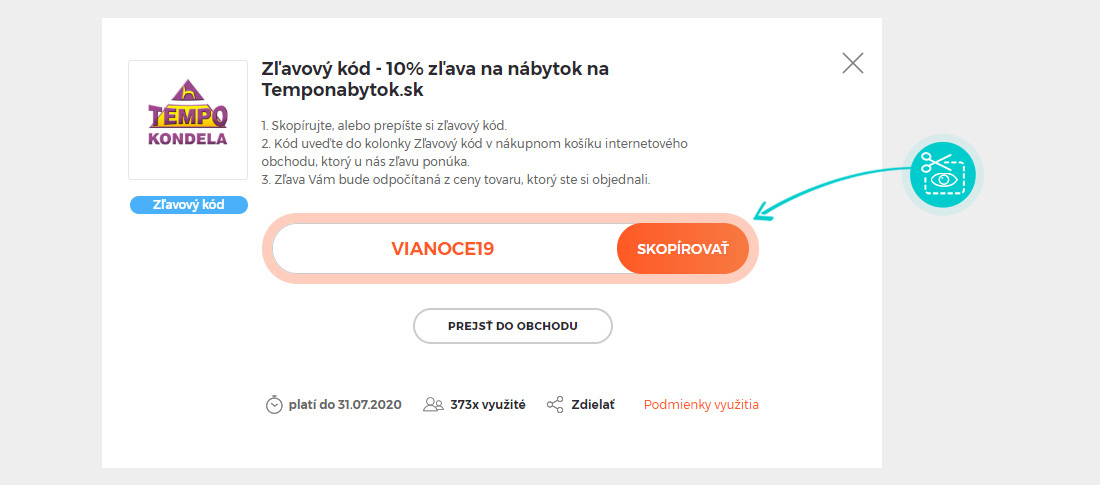Select the VIANOCE19 discount code text

pyautogui.click(x=443, y=249)
